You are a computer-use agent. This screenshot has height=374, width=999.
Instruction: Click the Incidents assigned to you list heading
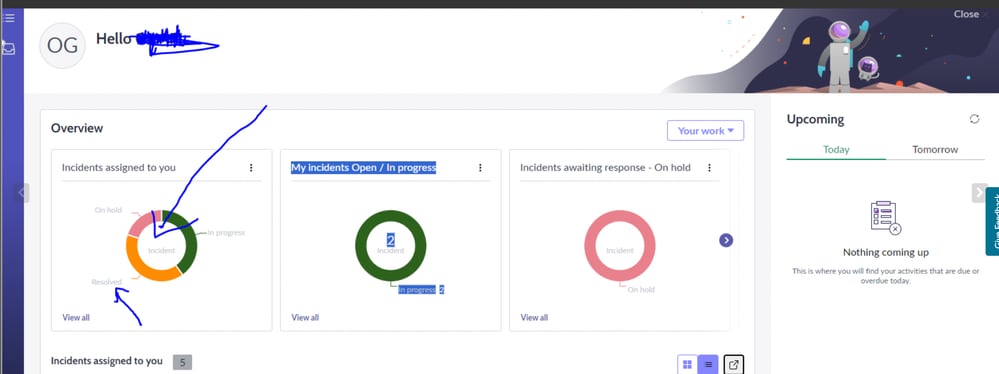tap(106, 361)
